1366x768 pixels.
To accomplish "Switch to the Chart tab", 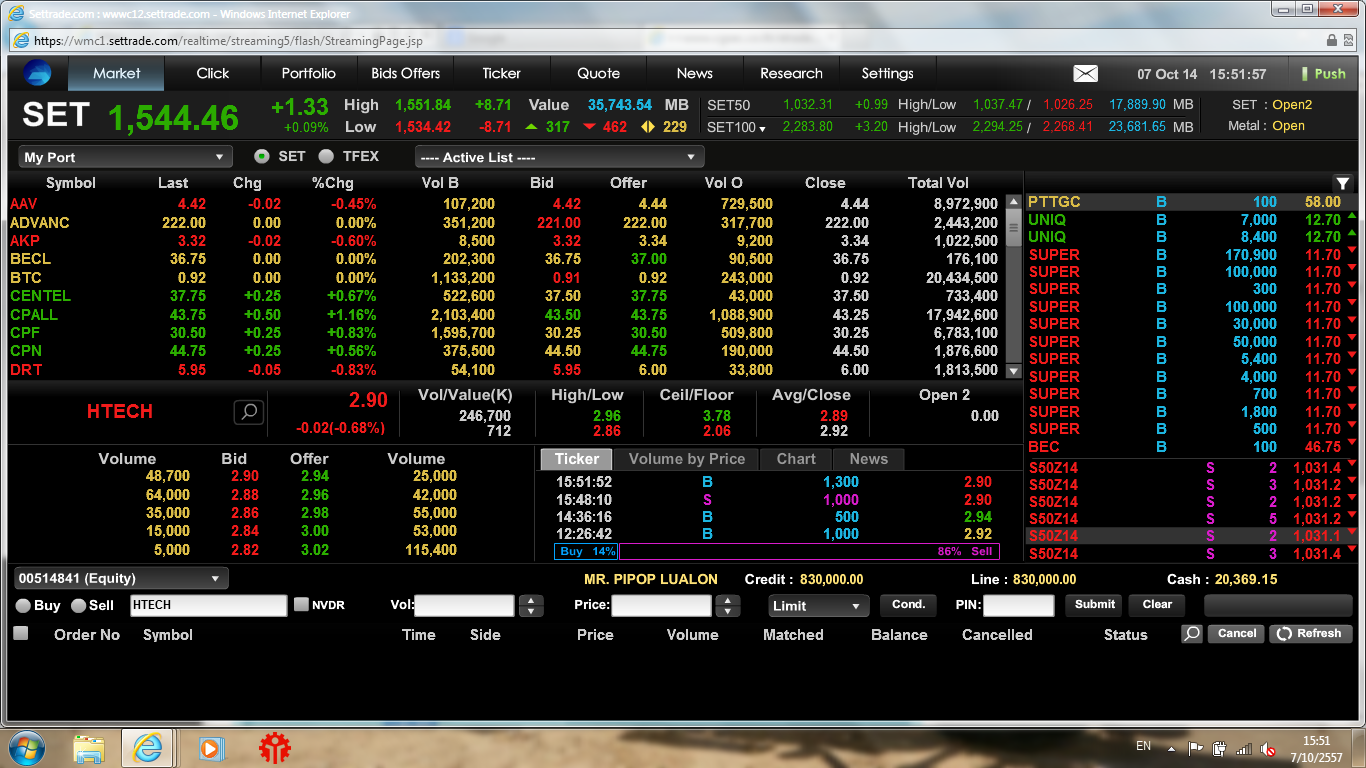I will point(796,459).
